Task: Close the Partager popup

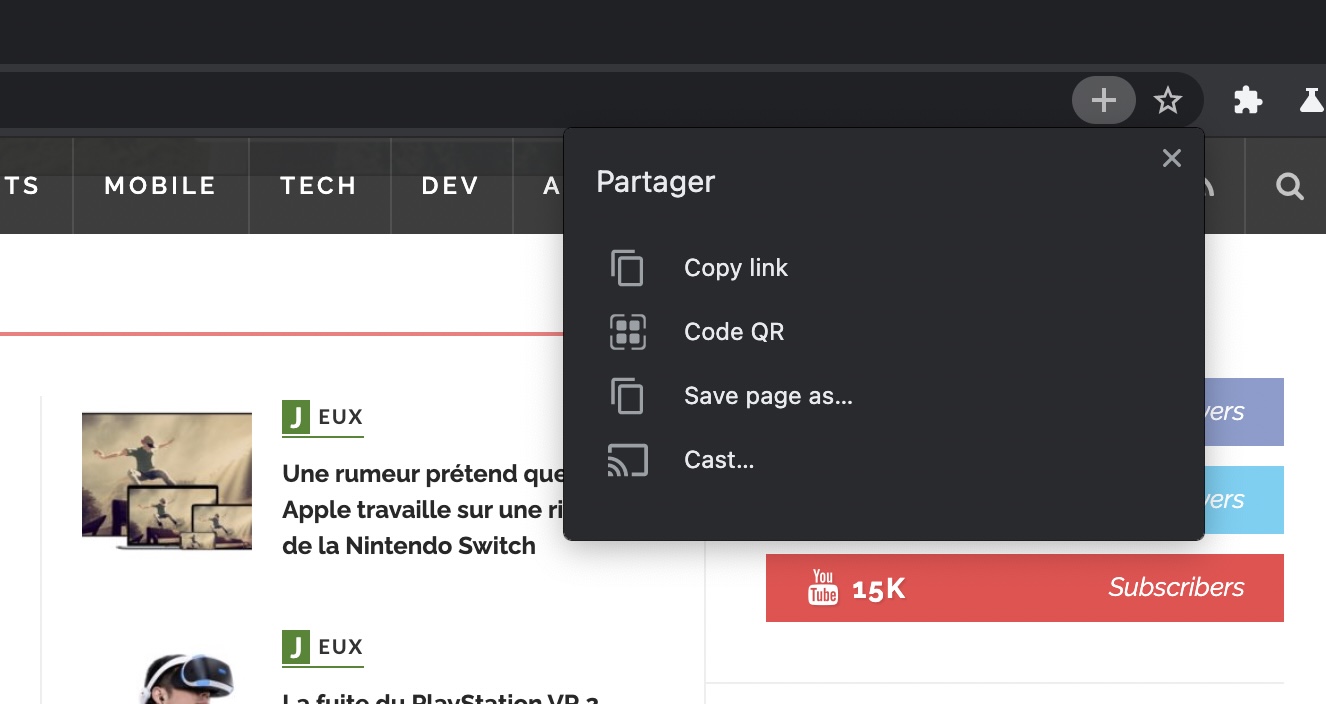Action: [x=1171, y=158]
